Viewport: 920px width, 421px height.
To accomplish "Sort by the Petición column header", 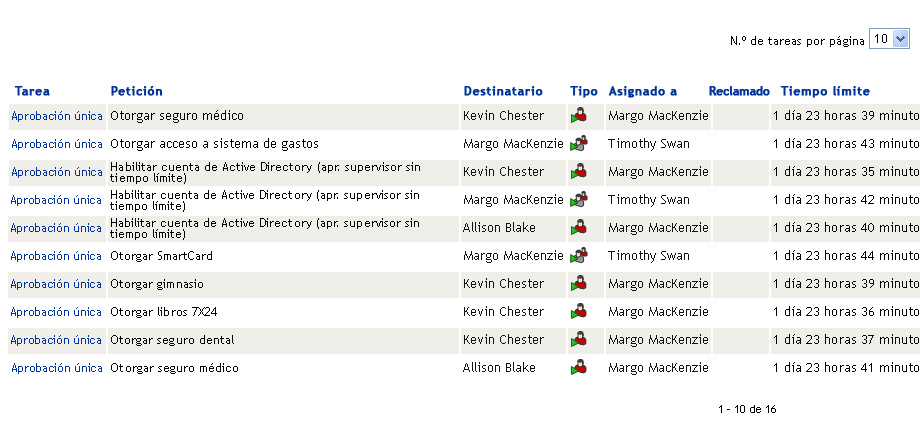I will point(136,91).
